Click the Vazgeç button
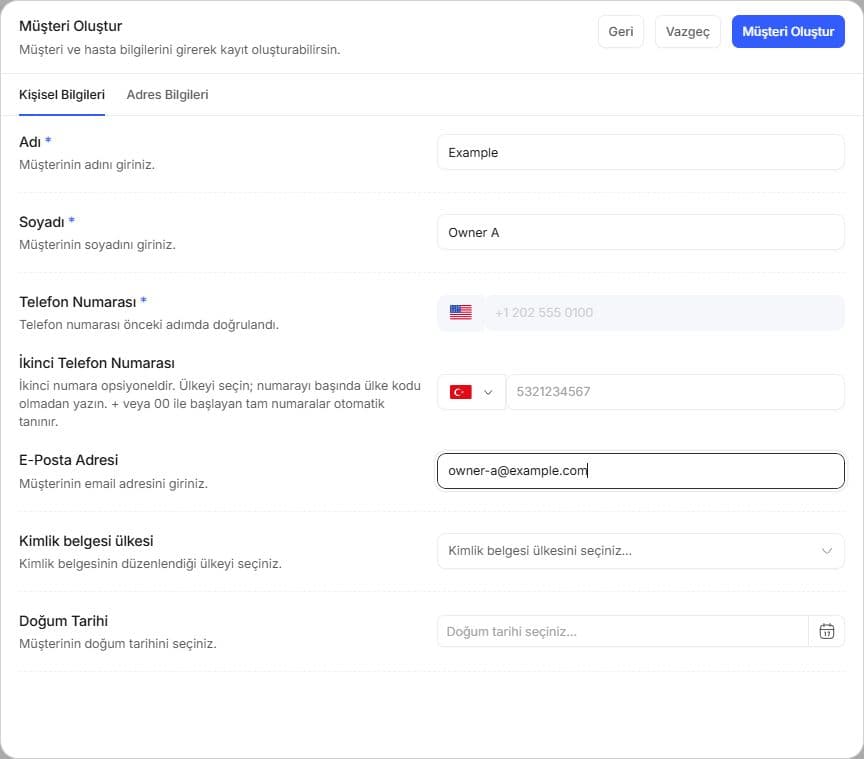 687,31
